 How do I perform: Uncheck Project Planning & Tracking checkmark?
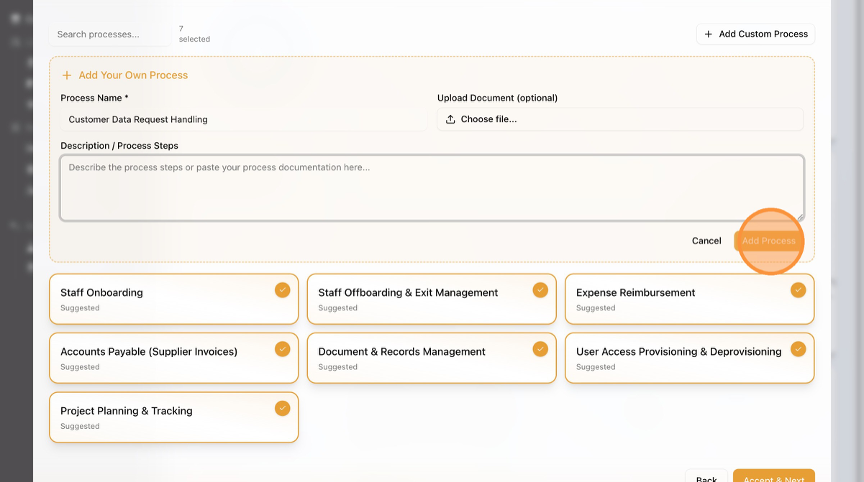282,408
